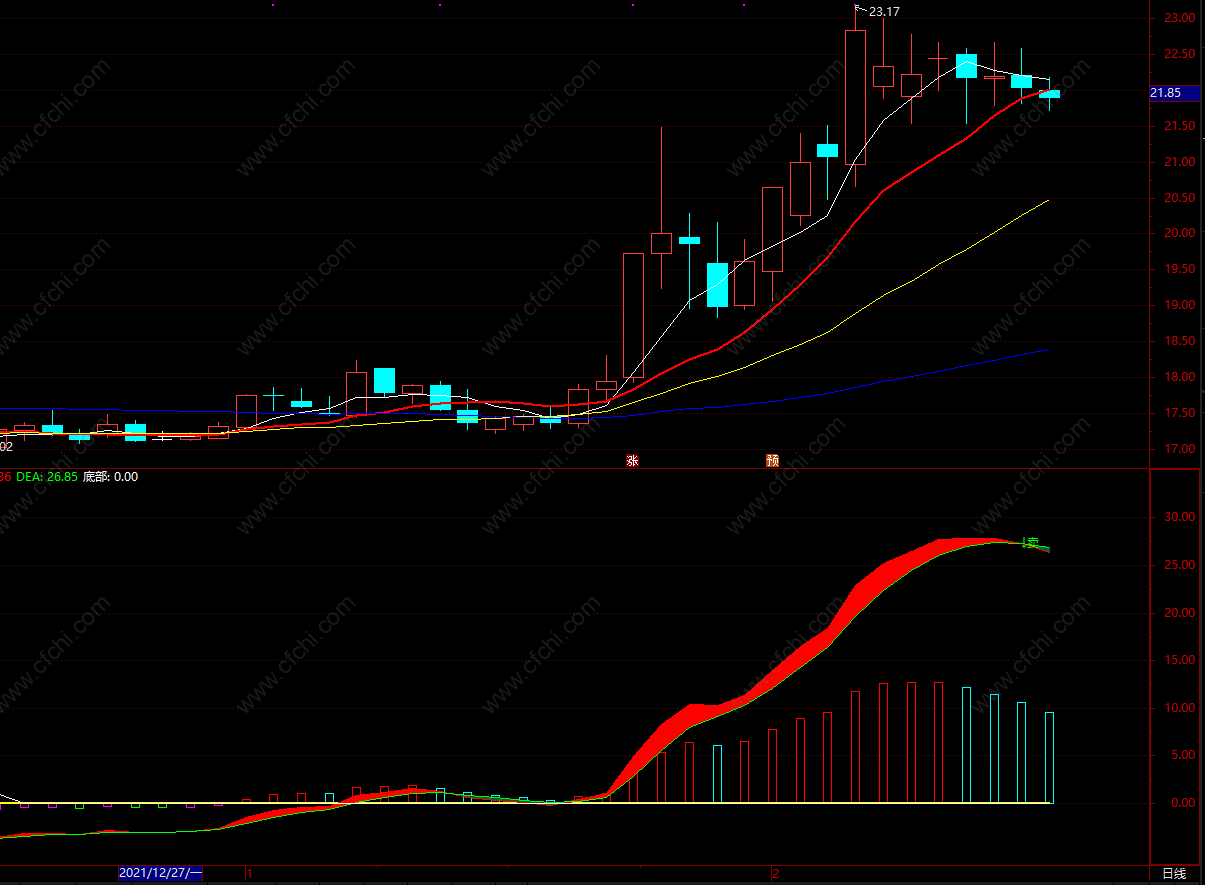Select the tall candle at the 23.17 high
Image resolution: width=1205 pixels, height=885 pixels.
pos(855,97)
